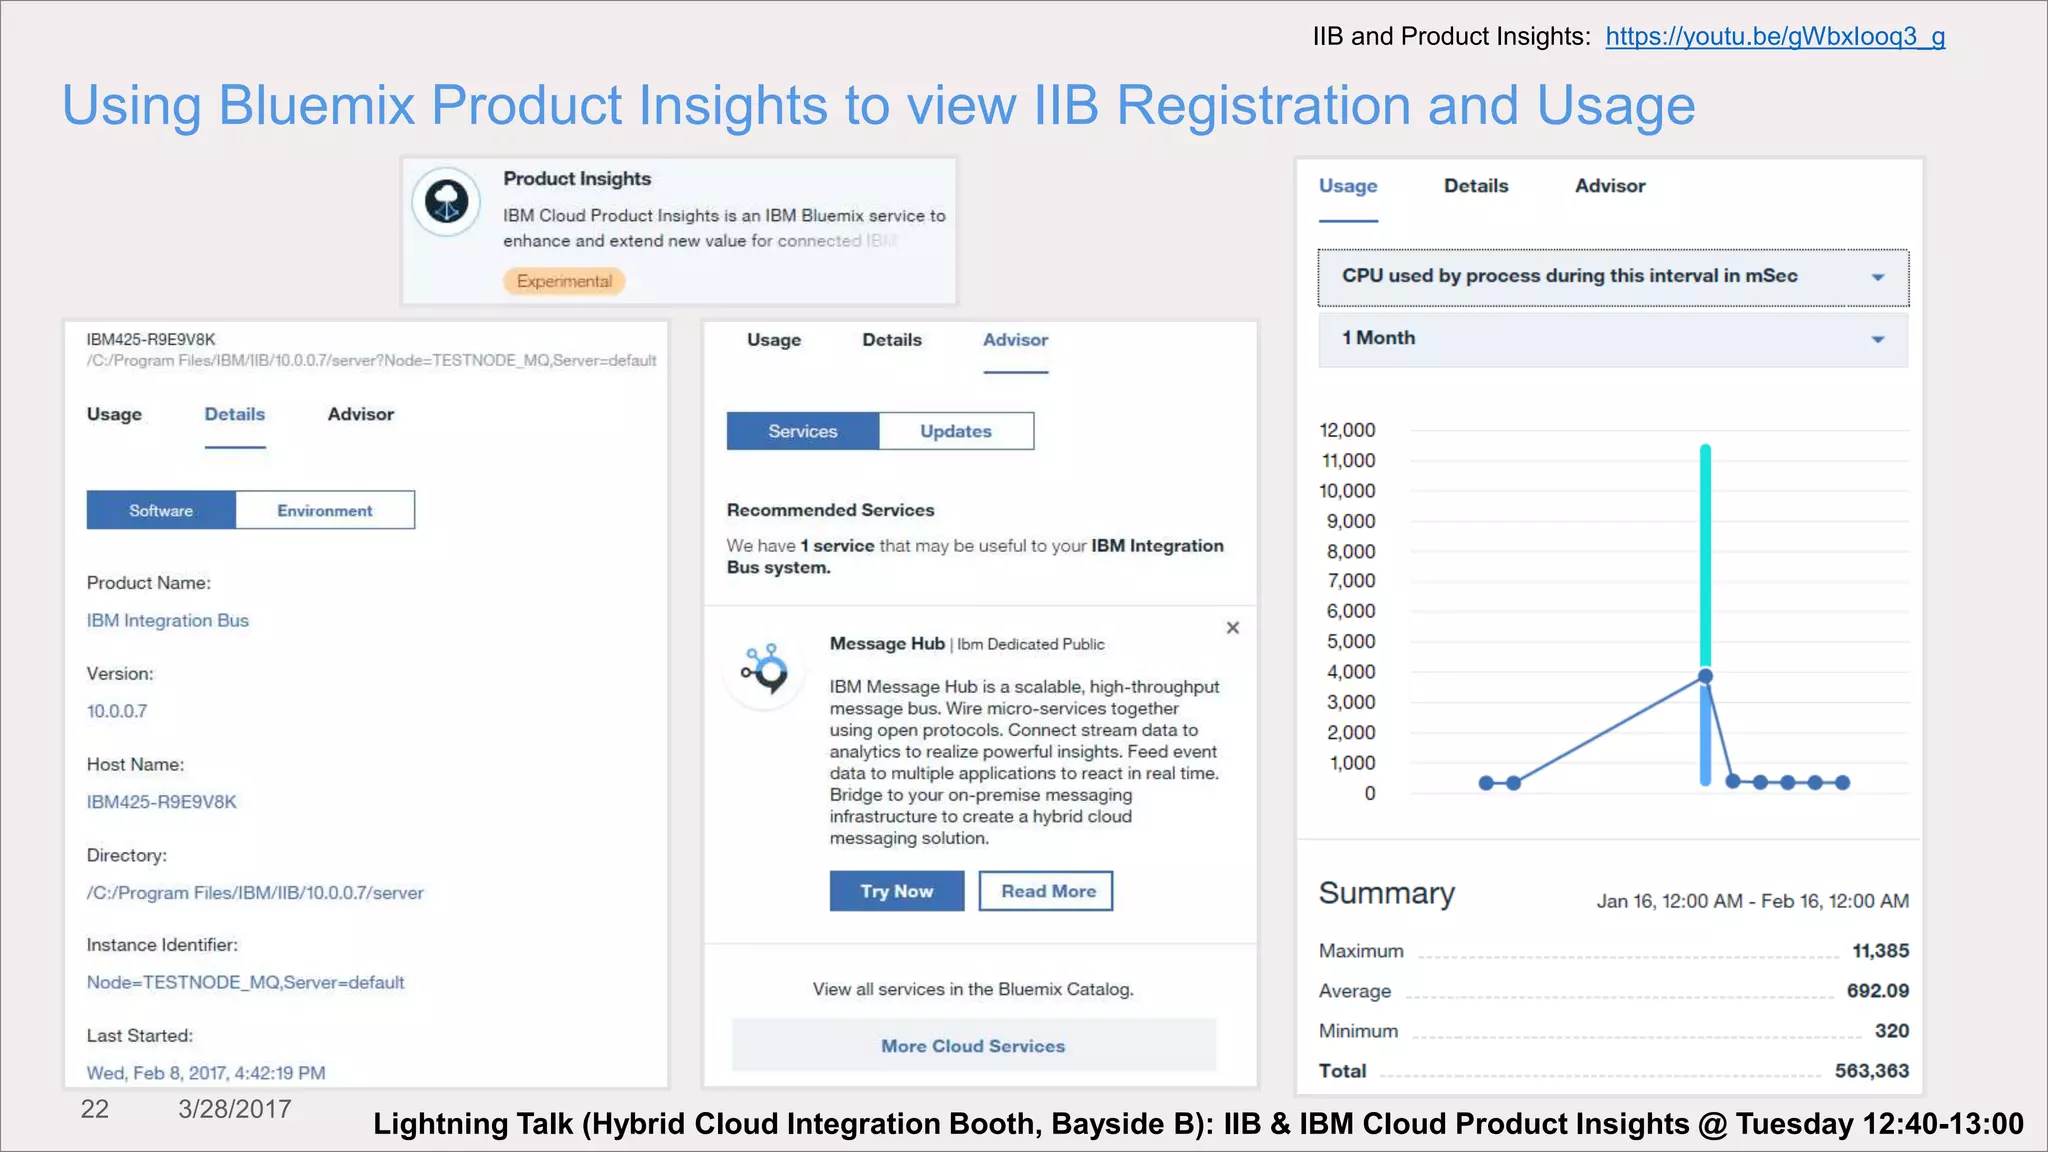The height and width of the screenshot is (1152, 2048).
Task: Switch to the Usage tab in chart panel
Action: pos(1348,186)
